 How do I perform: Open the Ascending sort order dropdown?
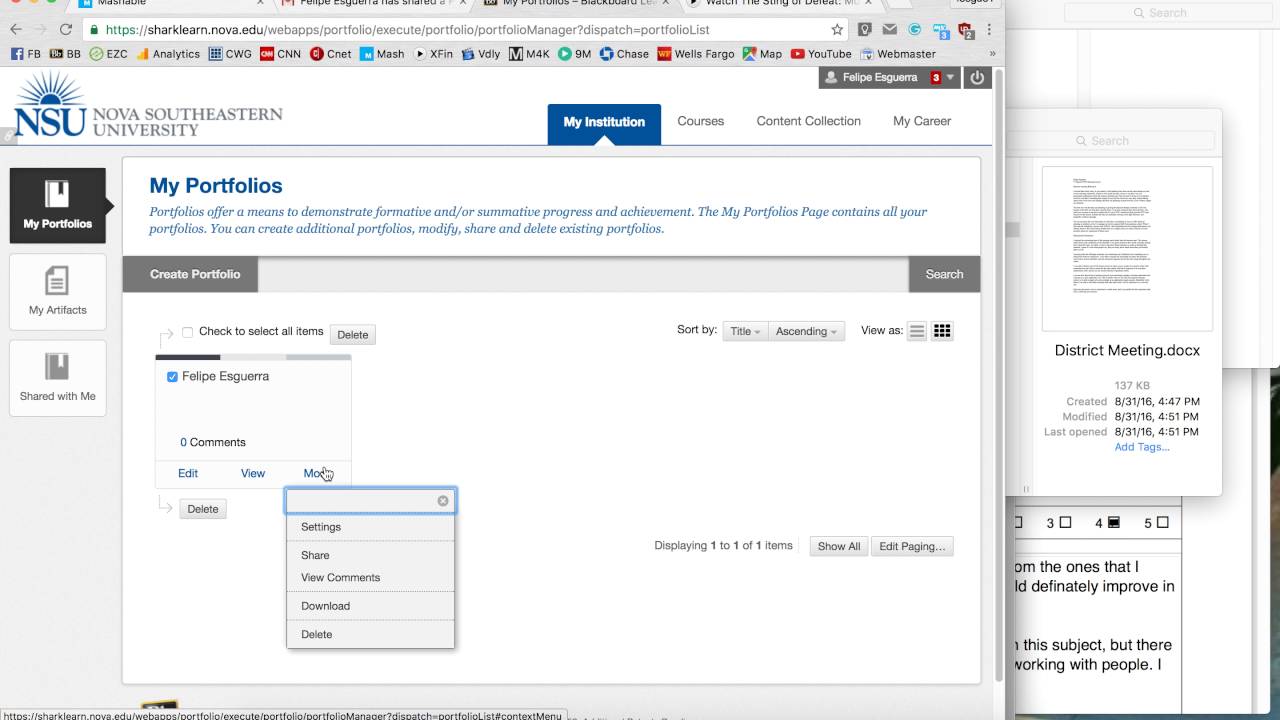pos(807,331)
